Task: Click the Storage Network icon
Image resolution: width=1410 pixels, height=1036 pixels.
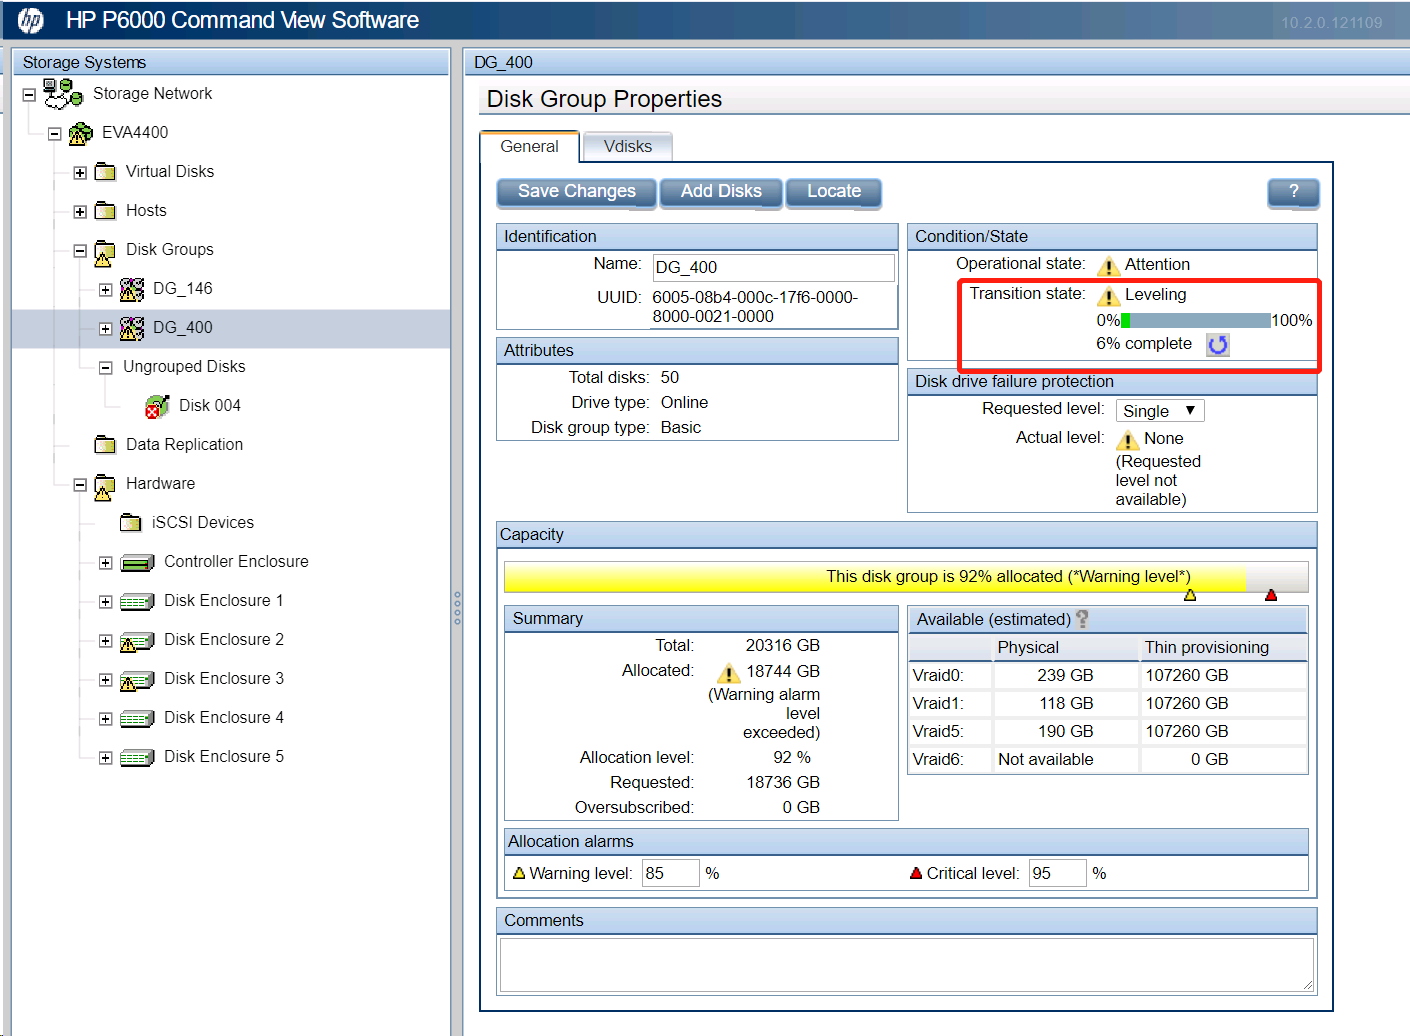Action: [x=63, y=94]
